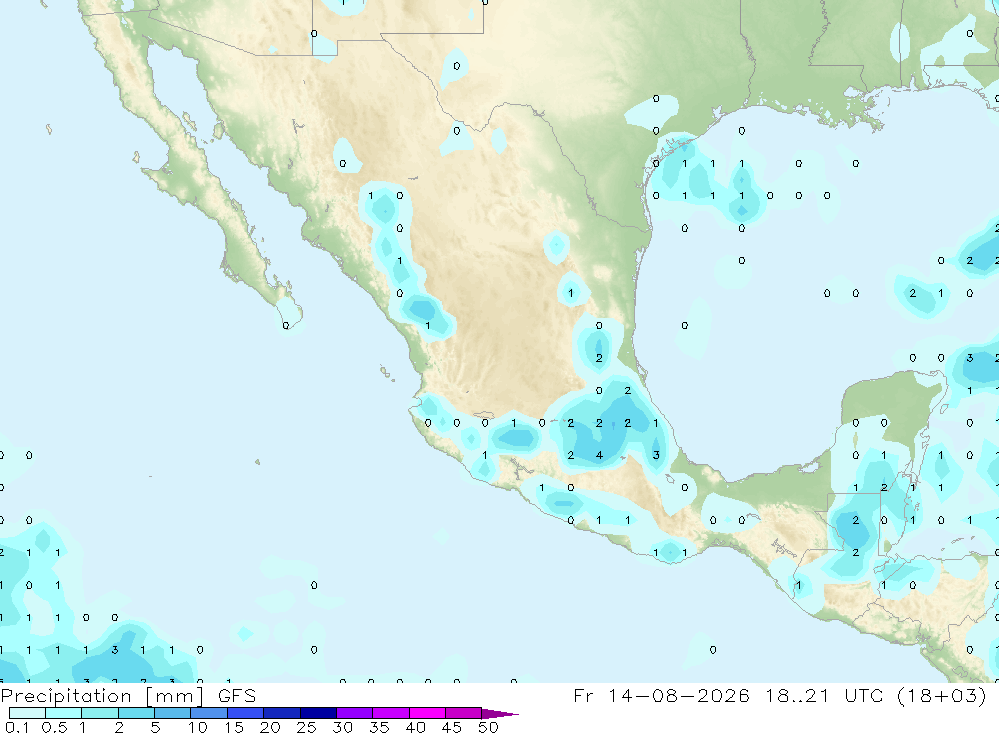
Task: Click legend label "35"
Action: click(x=379, y=727)
